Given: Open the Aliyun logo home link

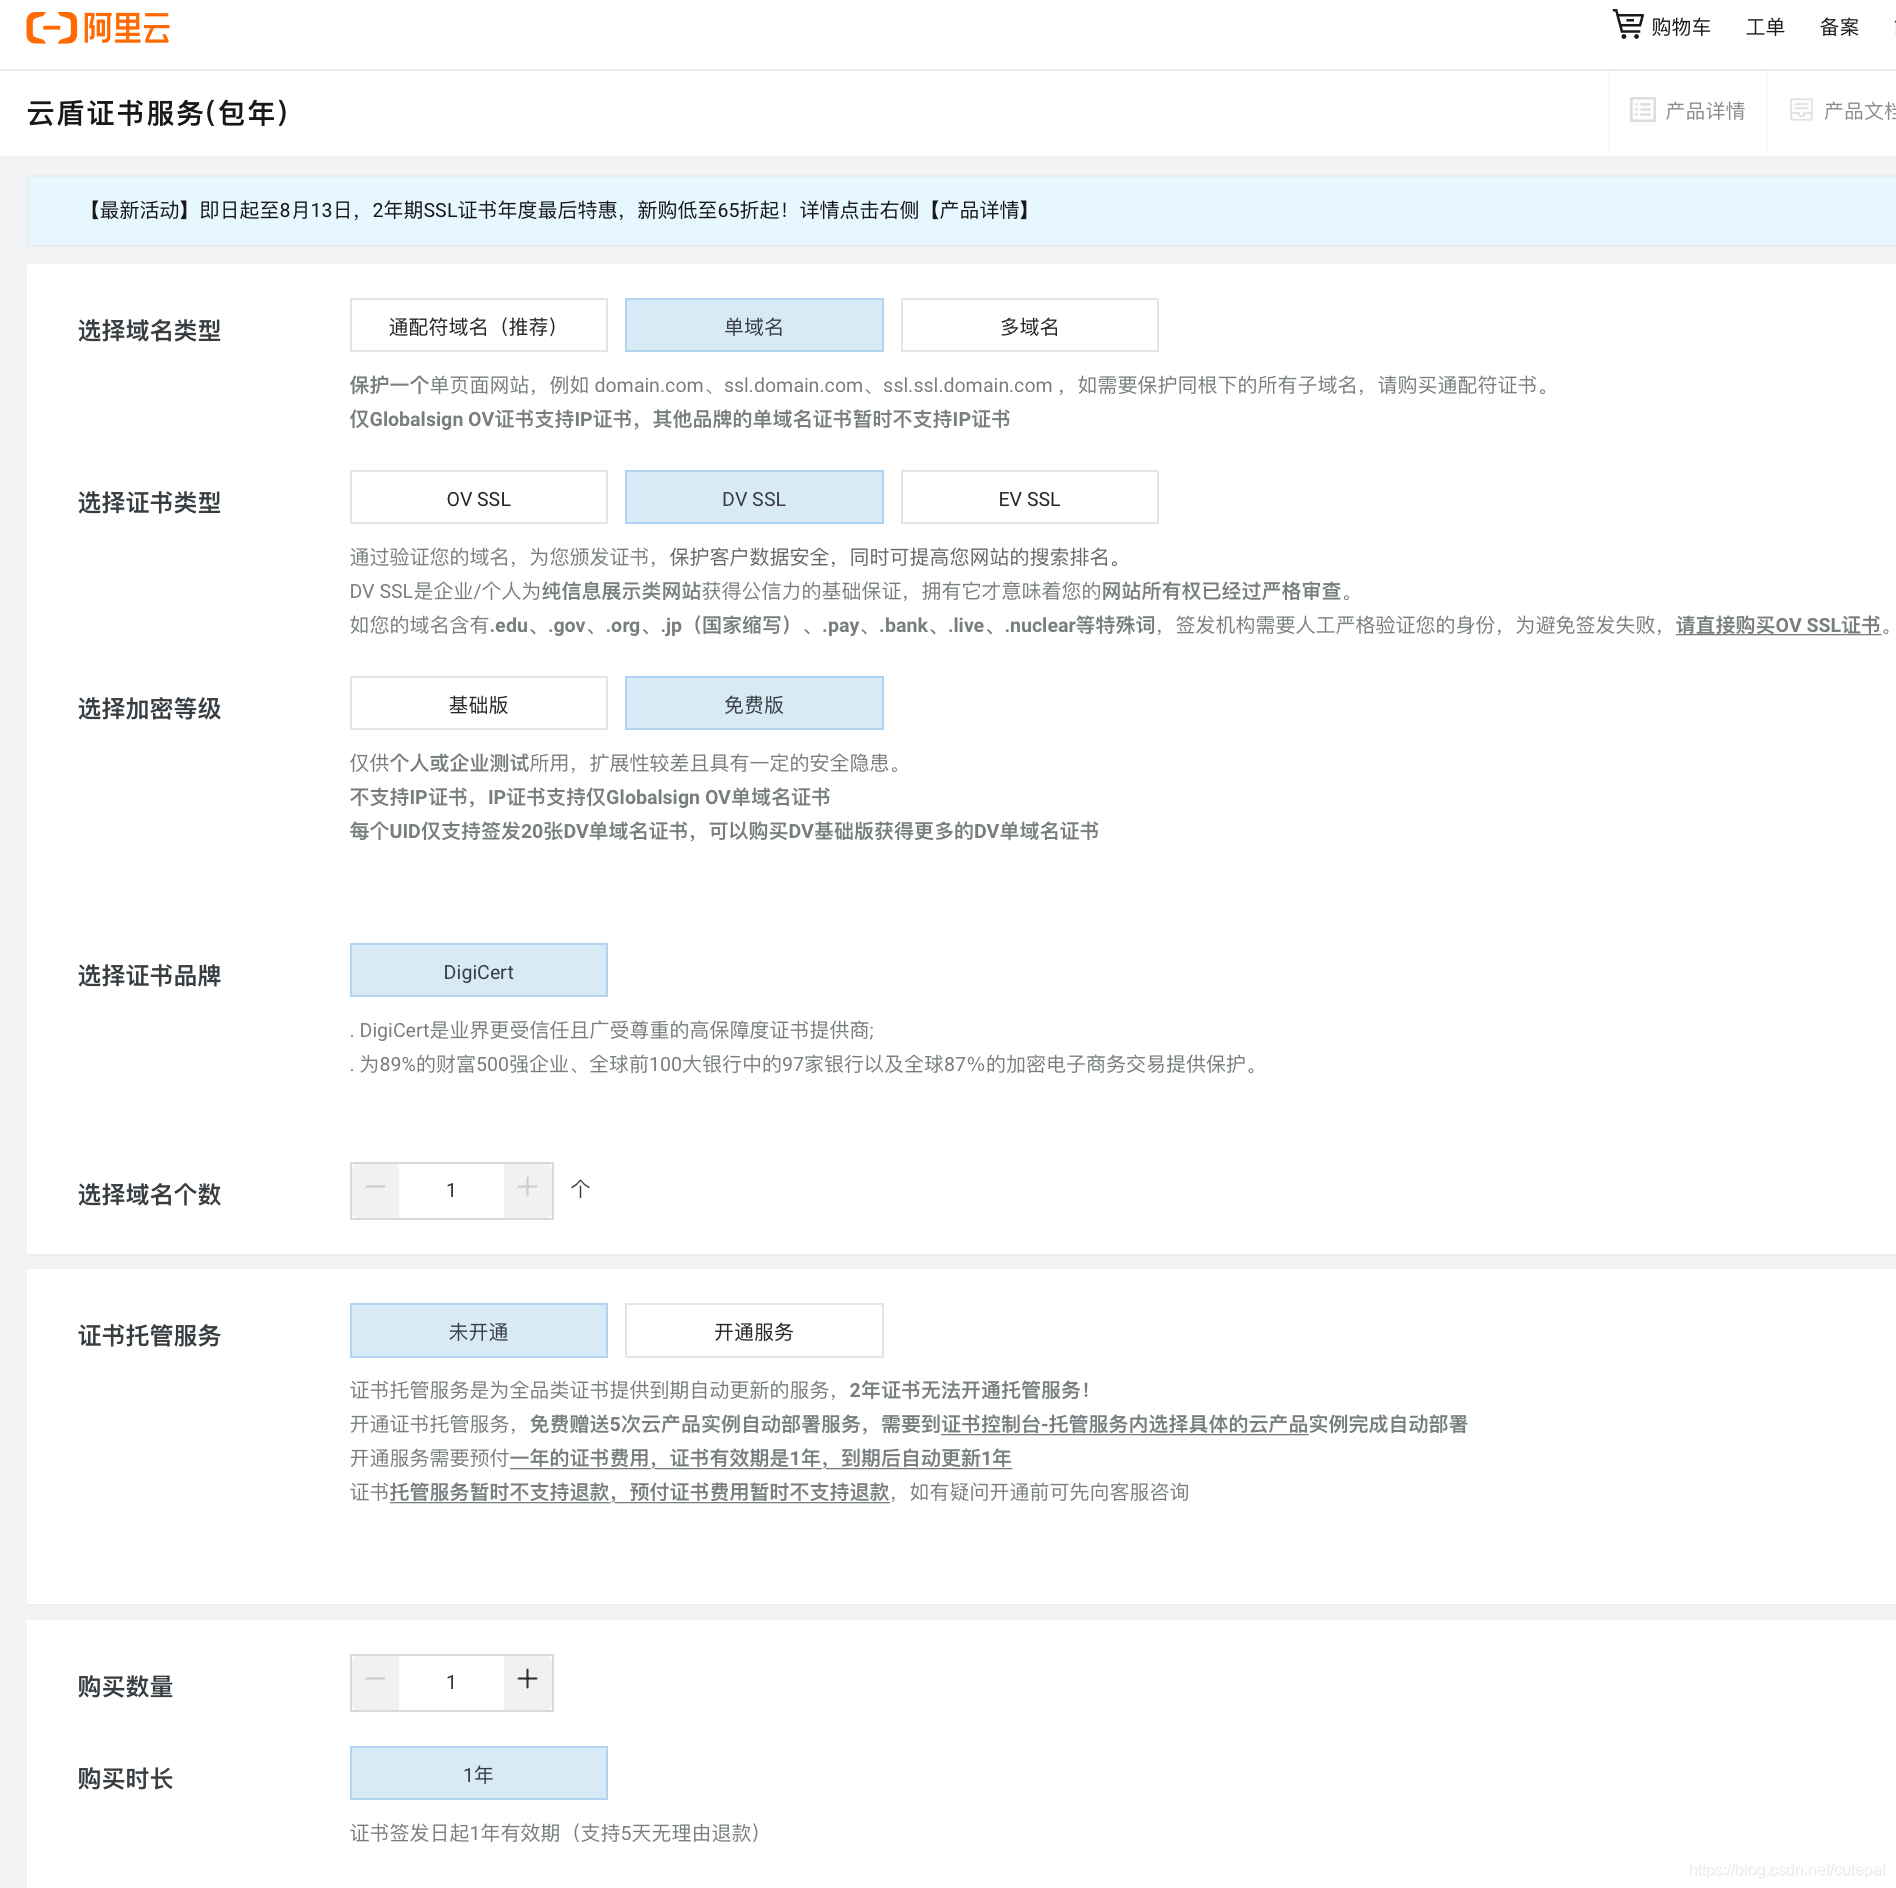Looking at the screenshot, I should [x=98, y=28].
